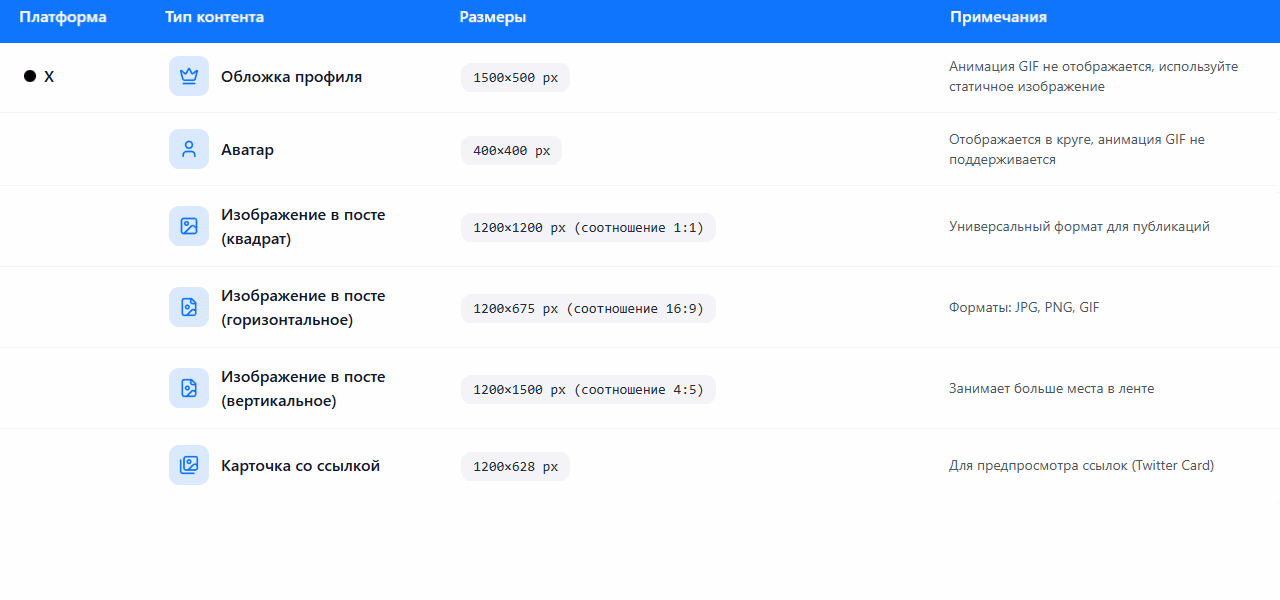This screenshot has height=600, width=1280.
Task: Click the Примечания column header
Action: 998,17
